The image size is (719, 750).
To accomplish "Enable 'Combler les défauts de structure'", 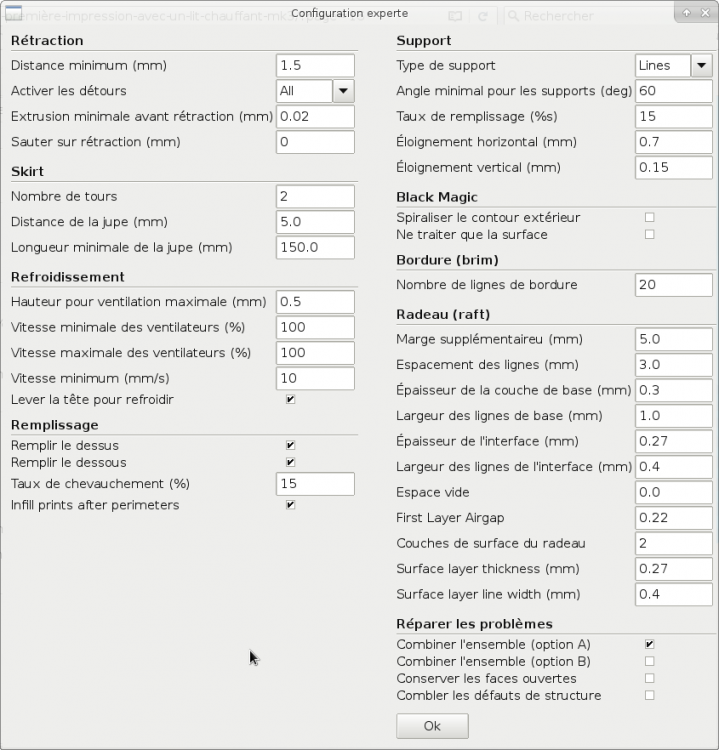I will tap(650, 695).
